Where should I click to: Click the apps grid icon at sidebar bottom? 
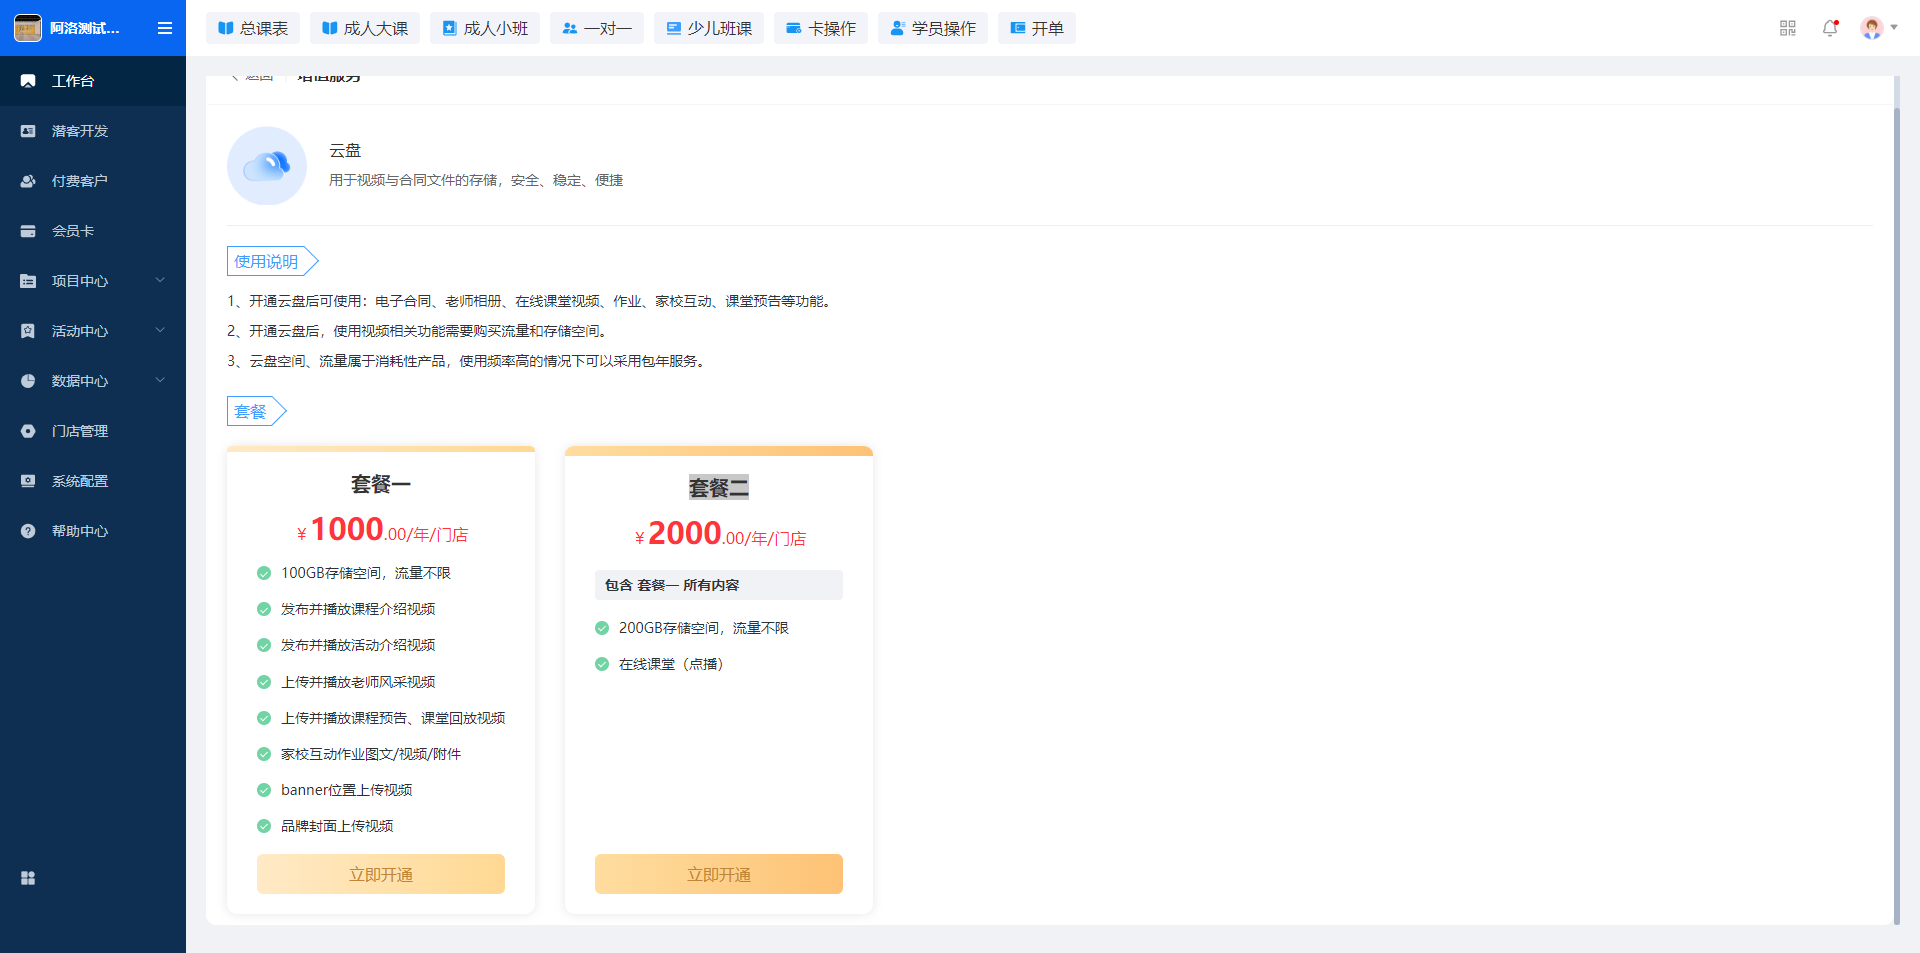(28, 878)
